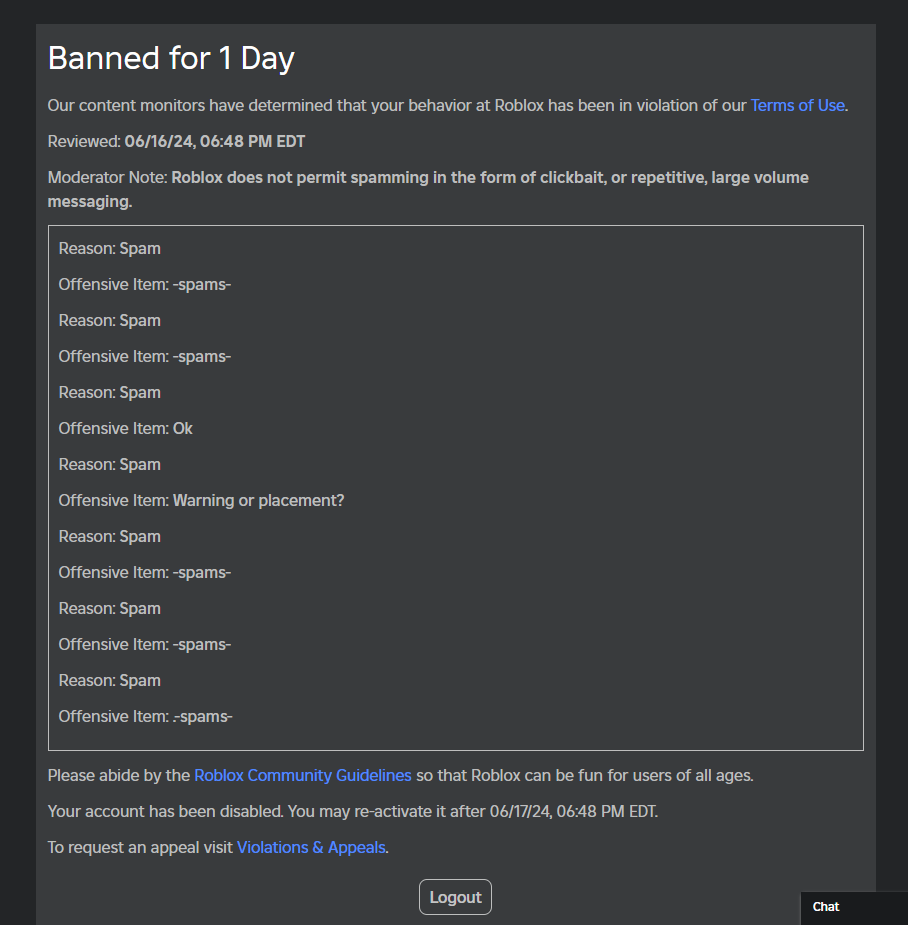Visit the Violations & Appeals page
Viewport: 908px width, 925px height.
(311, 847)
